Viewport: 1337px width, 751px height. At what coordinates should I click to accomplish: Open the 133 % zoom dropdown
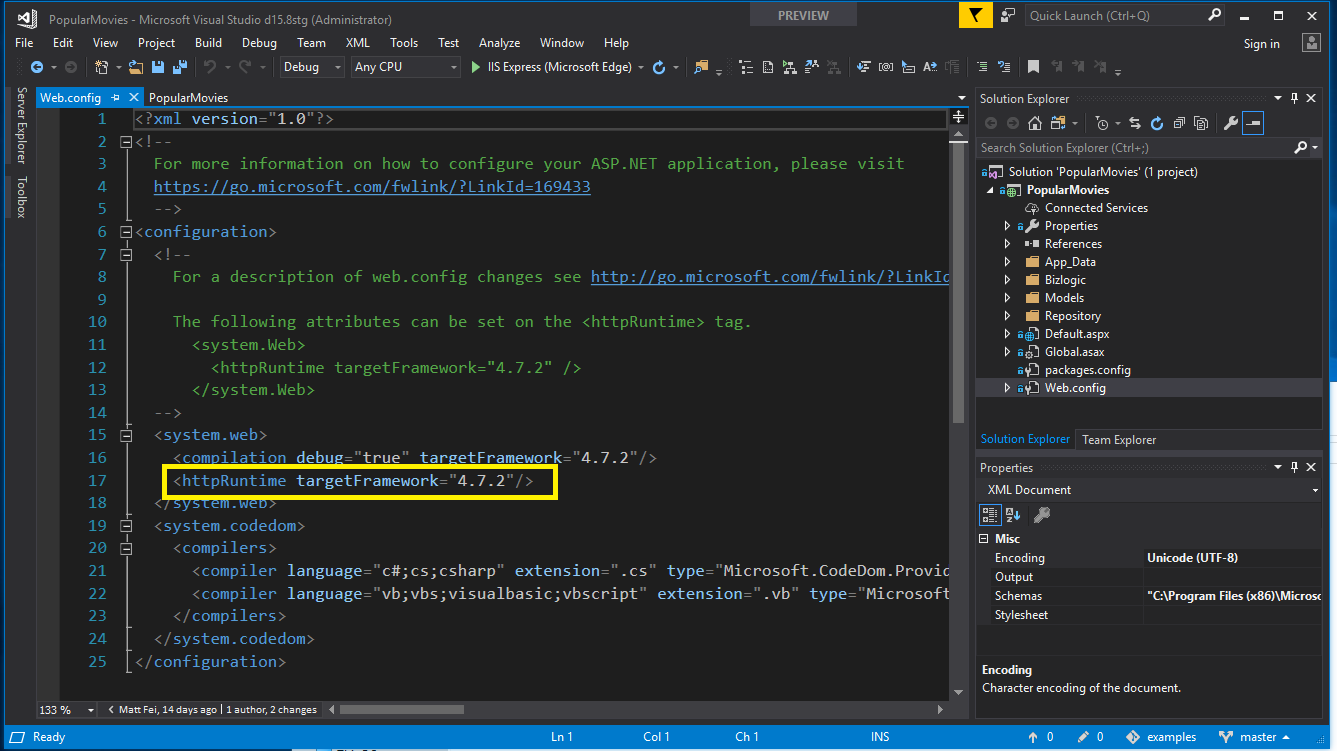pyautogui.click(x=90, y=710)
